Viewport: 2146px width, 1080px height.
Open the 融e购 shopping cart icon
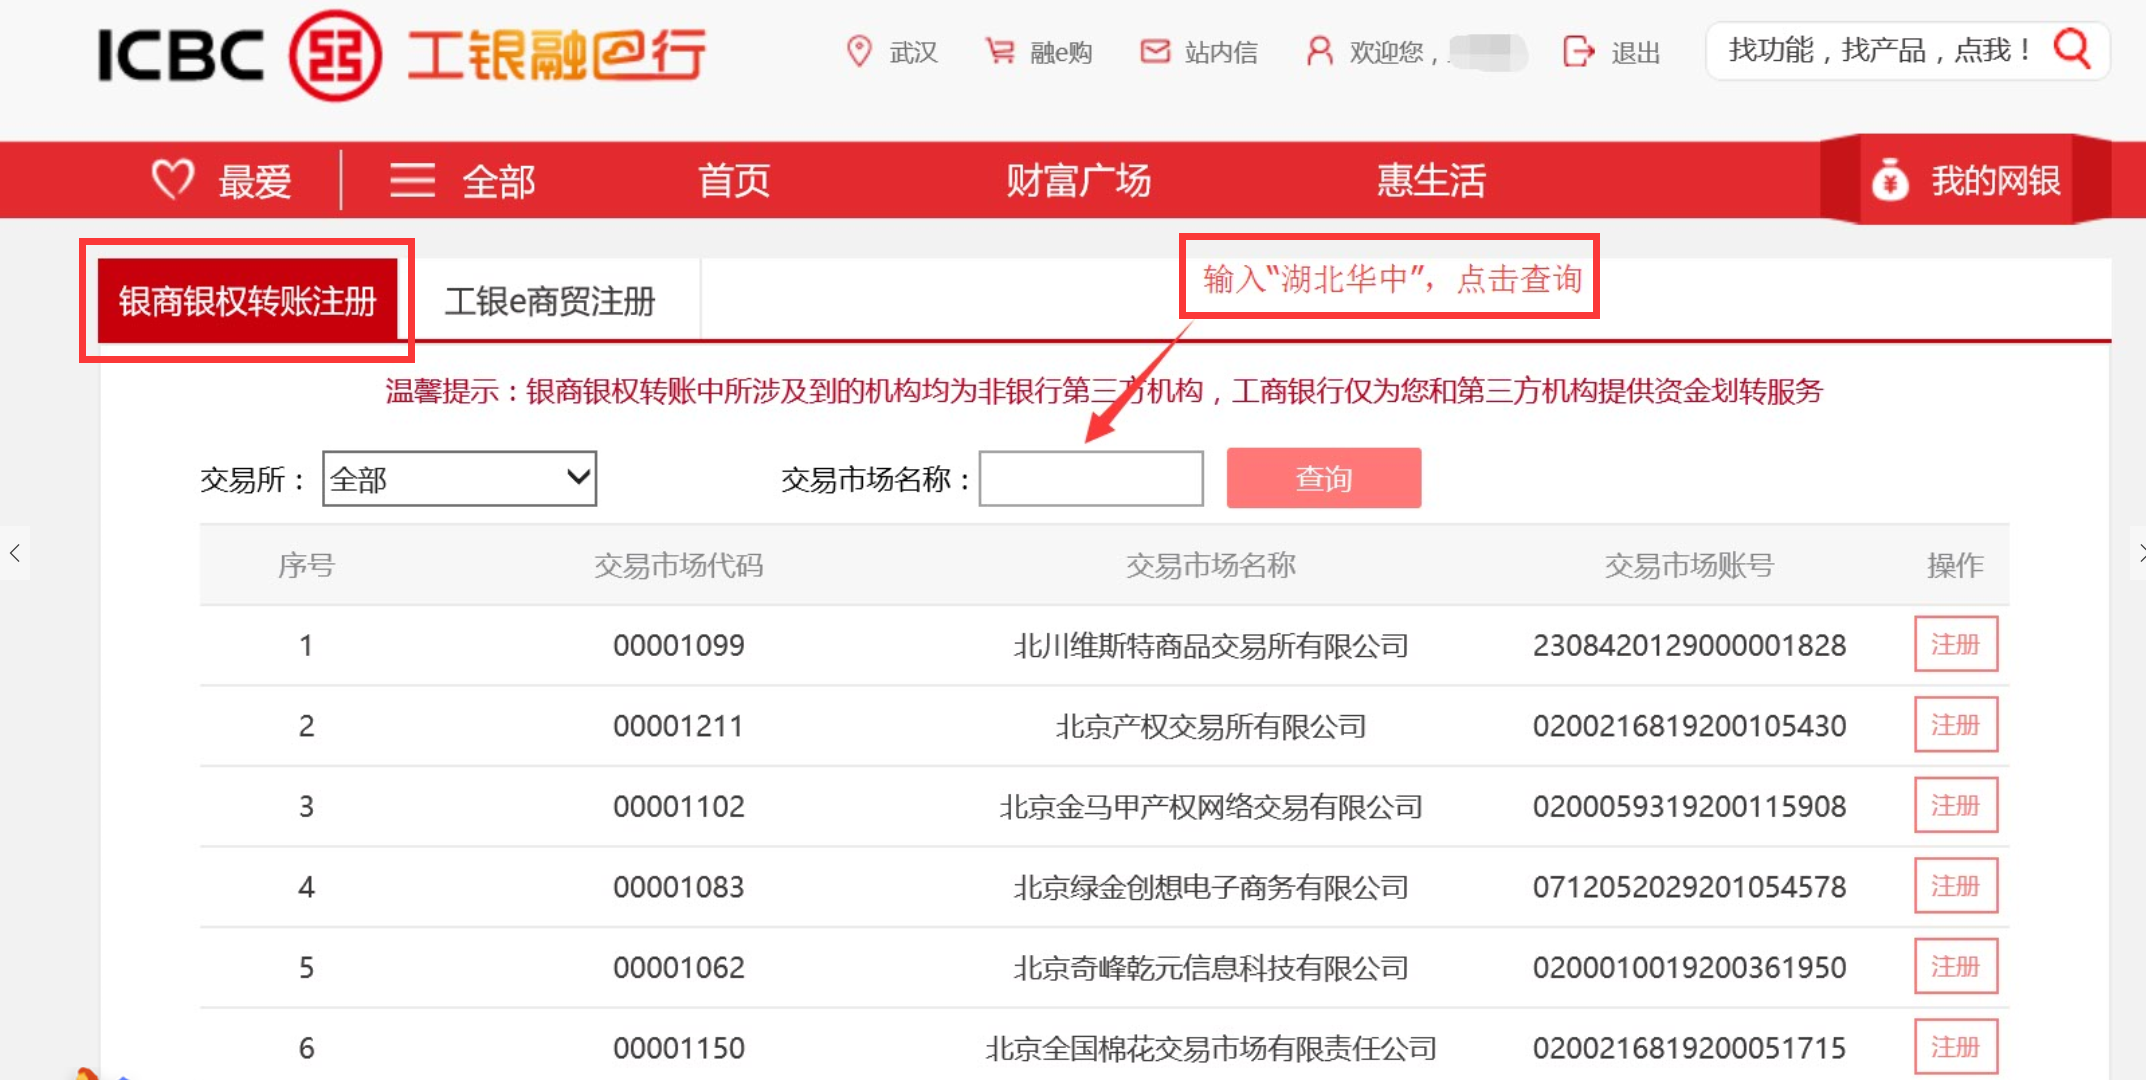[x=999, y=51]
